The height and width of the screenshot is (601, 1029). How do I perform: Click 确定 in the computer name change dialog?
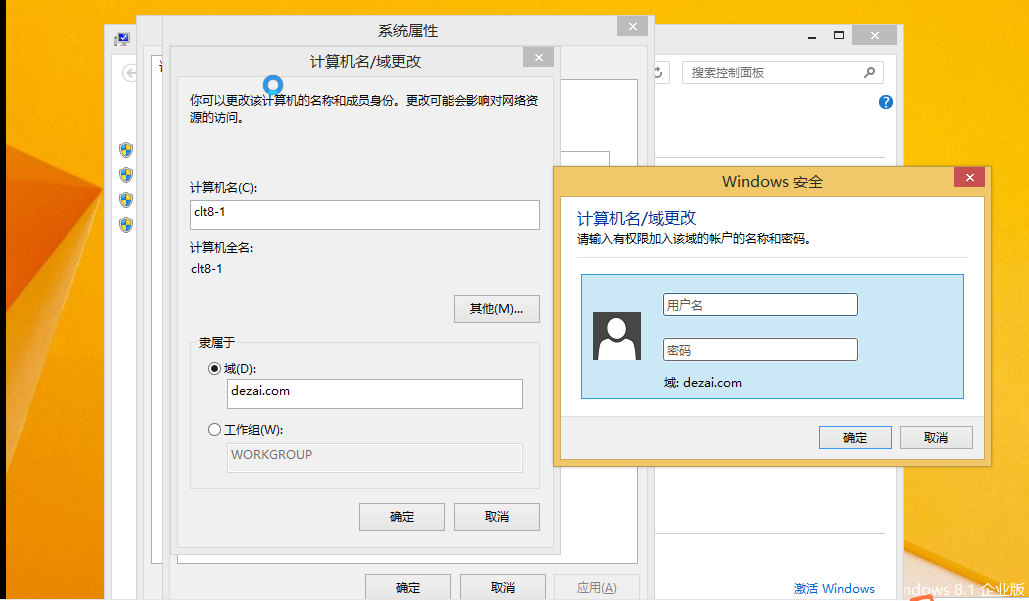402,517
